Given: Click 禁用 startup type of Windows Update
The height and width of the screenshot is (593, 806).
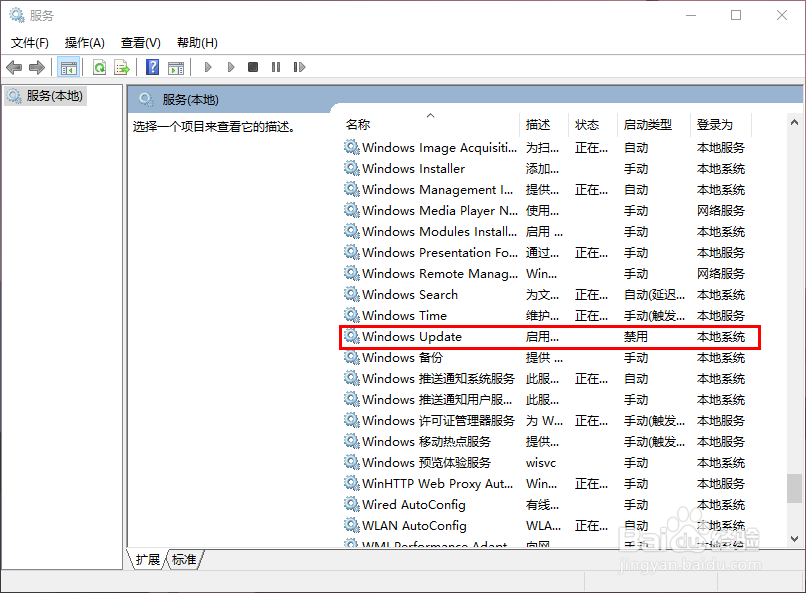Looking at the screenshot, I should click(636, 337).
